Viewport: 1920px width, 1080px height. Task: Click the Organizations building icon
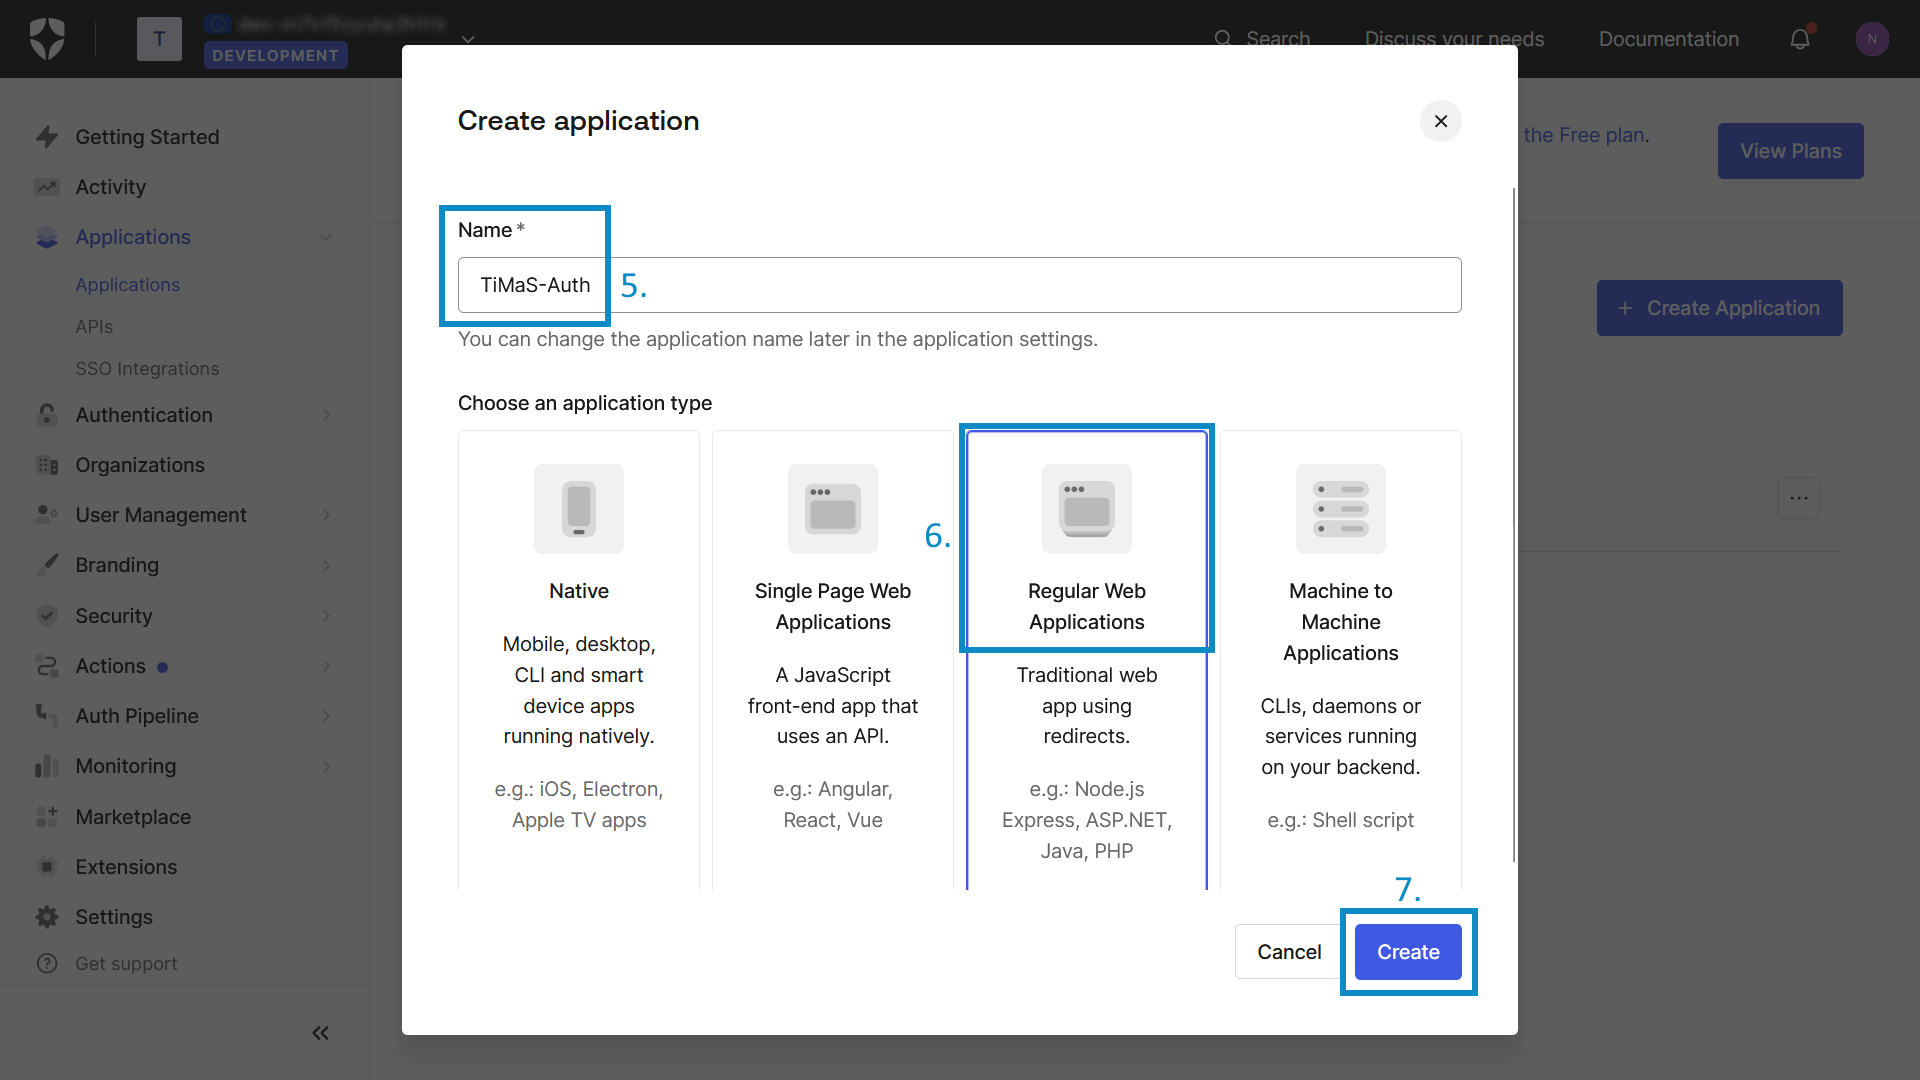(46, 465)
